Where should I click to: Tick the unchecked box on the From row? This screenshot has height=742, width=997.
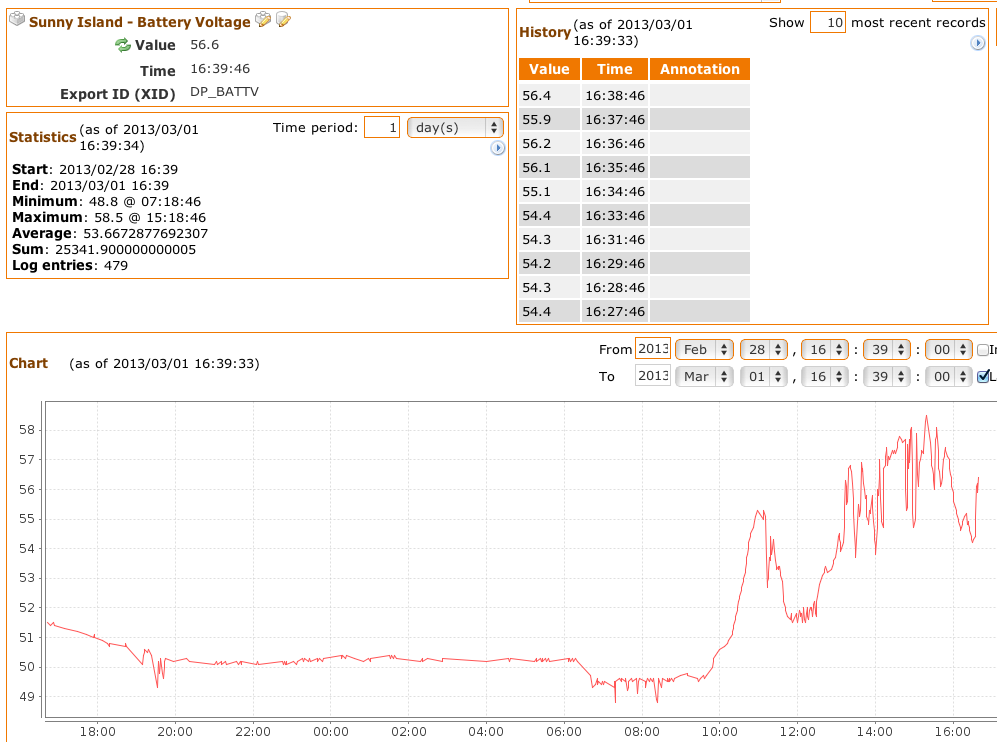tap(983, 350)
